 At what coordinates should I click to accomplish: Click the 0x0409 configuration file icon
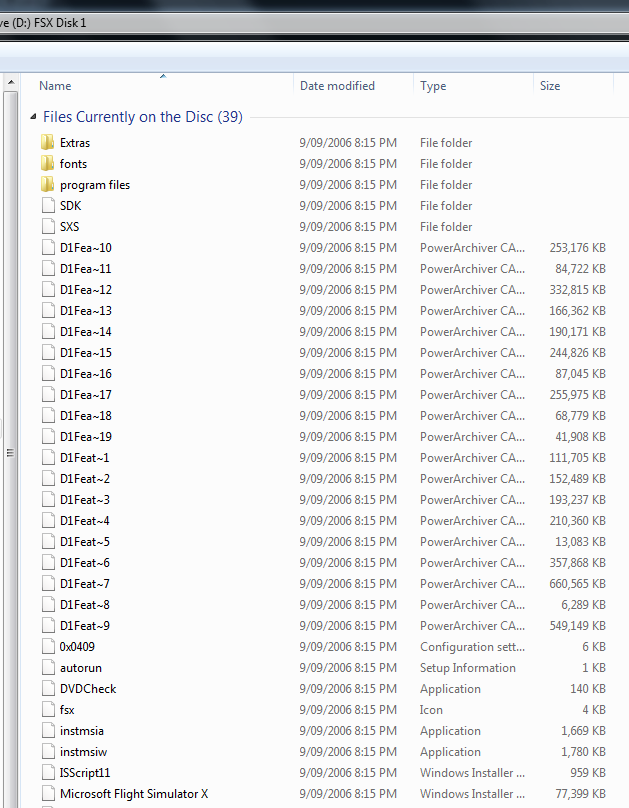click(x=48, y=647)
